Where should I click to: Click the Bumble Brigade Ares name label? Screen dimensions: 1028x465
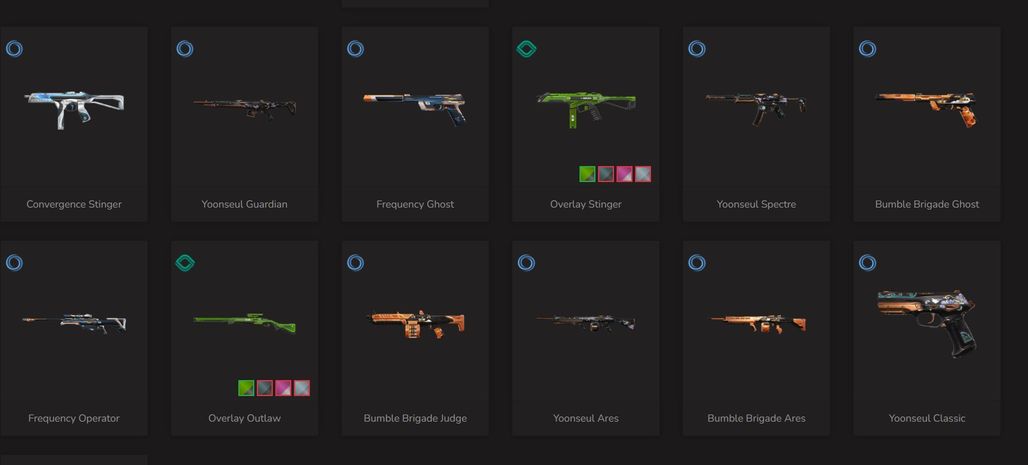(x=756, y=418)
